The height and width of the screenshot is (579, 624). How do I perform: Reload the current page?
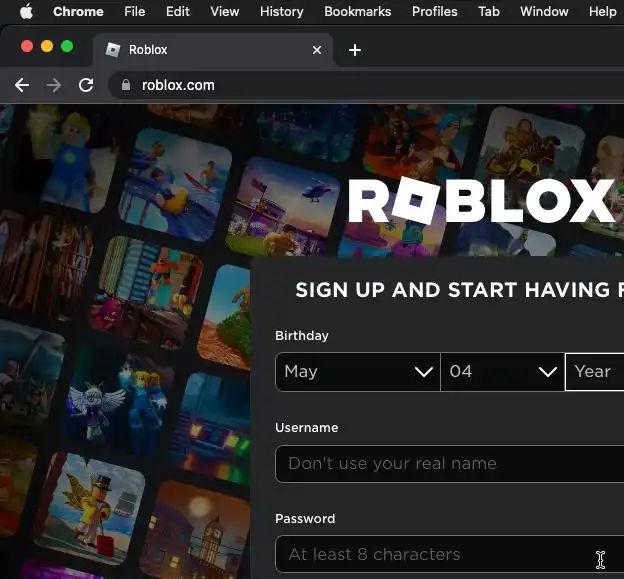pyautogui.click(x=86, y=85)
